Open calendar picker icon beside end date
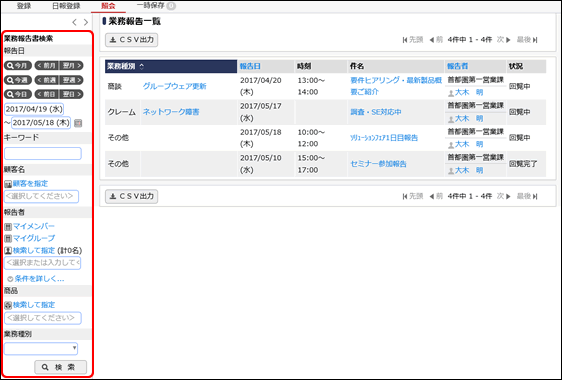Viewport: 562px width, 380px height. (x=78, y=123)
